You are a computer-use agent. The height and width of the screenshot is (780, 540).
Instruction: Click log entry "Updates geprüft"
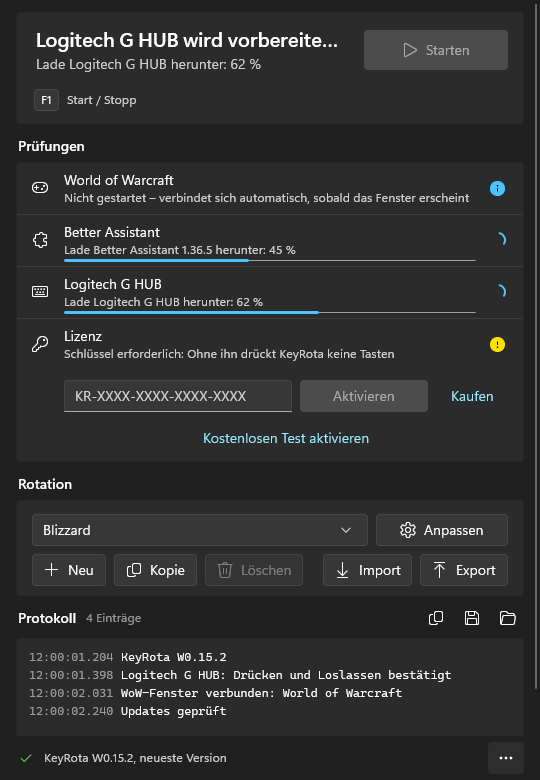(x=174, y=711)
